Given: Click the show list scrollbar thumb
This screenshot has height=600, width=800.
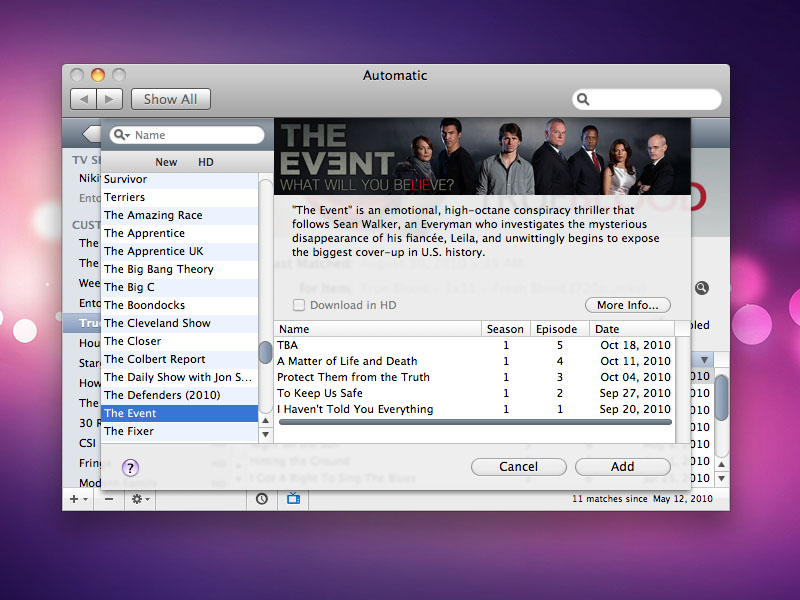Looking at the screenshot, I should point(265,353).
